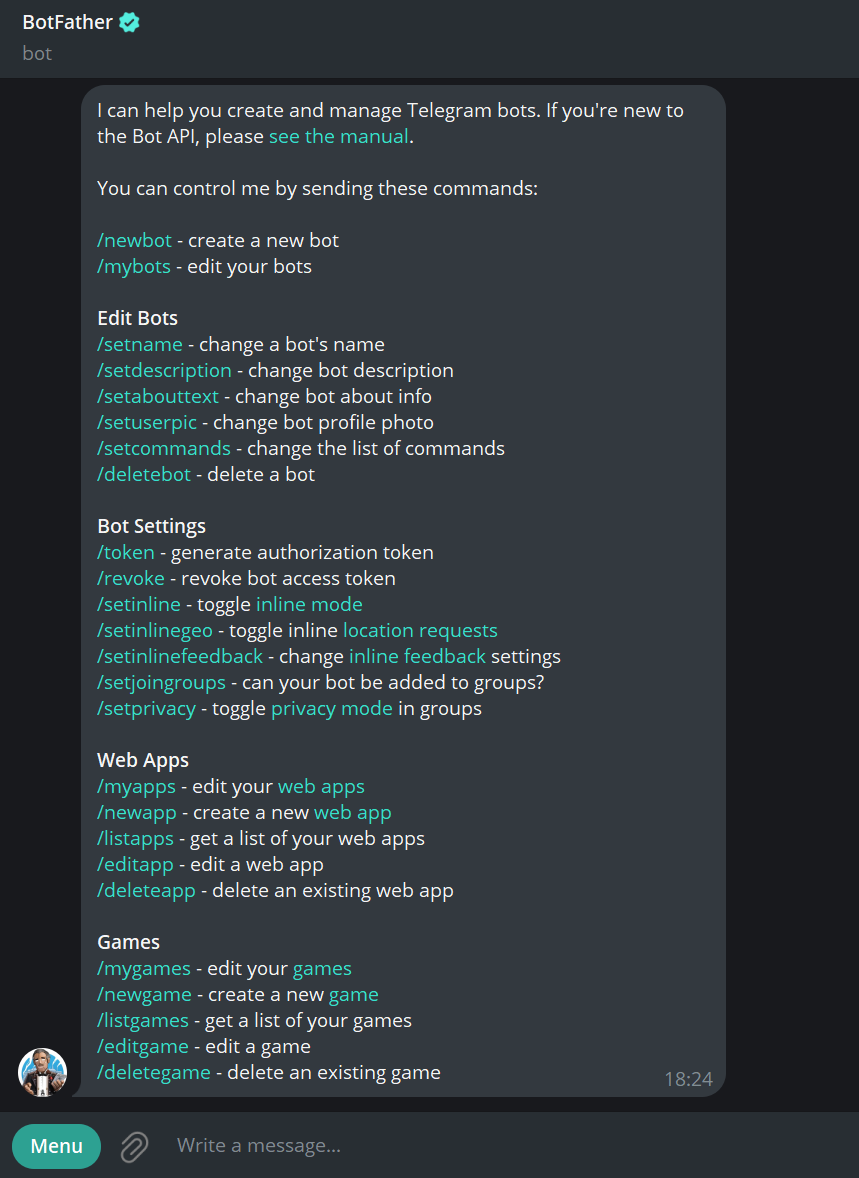This screenshot has width=859, height=1178.
Task: Open the attachment paperclip icon
Action: click(133, 1146)
